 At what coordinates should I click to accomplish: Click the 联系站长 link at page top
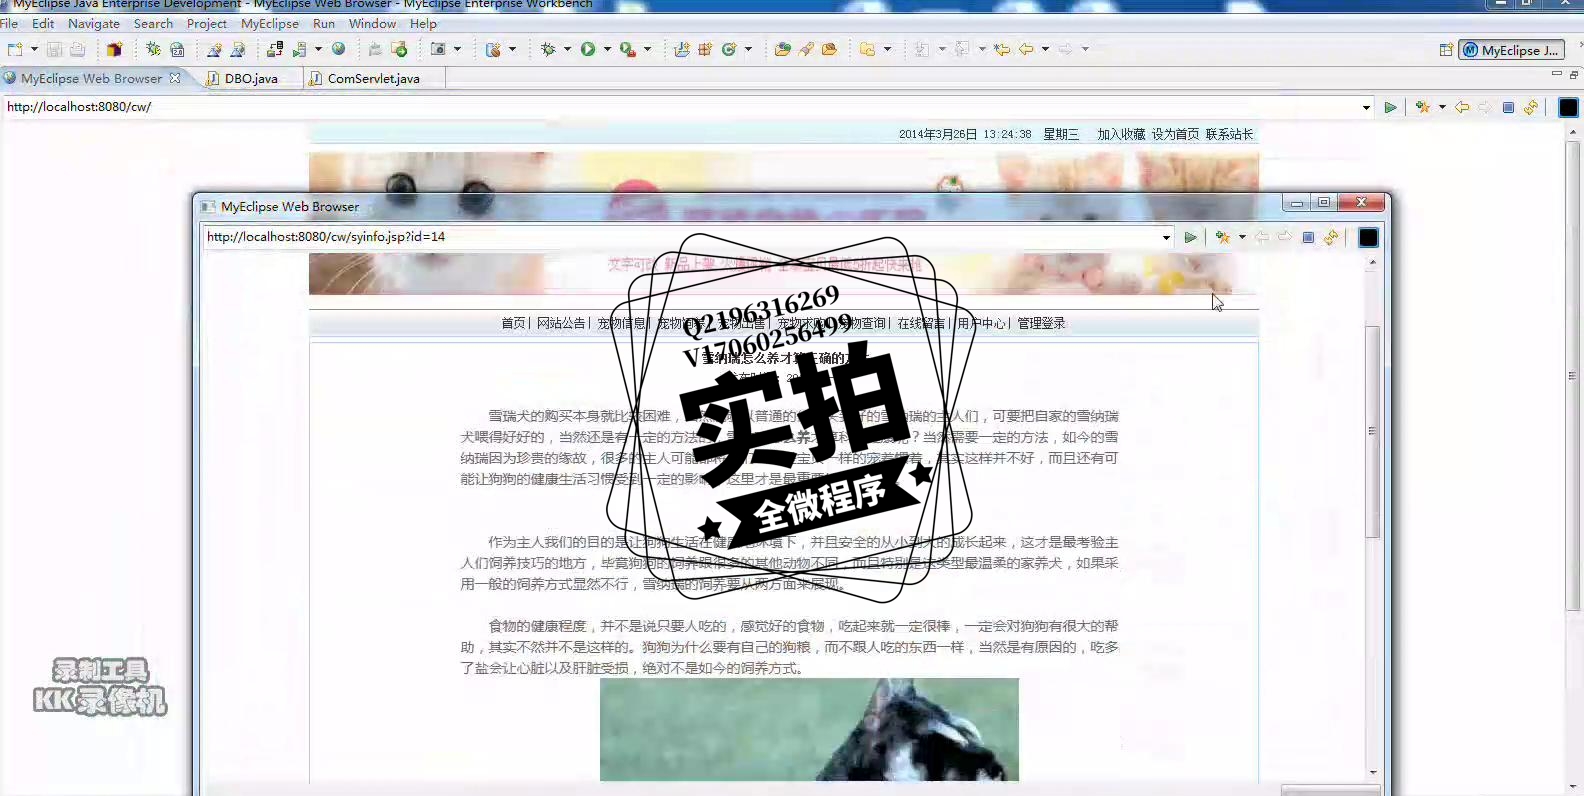pyautogui.click(x=1229, y=134)
